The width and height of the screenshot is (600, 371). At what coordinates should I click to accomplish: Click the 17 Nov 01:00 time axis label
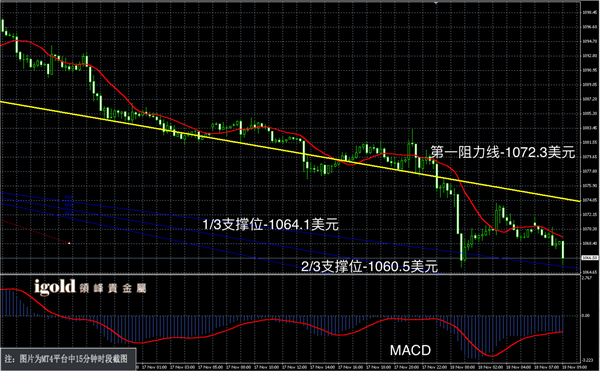coord(155,367)
